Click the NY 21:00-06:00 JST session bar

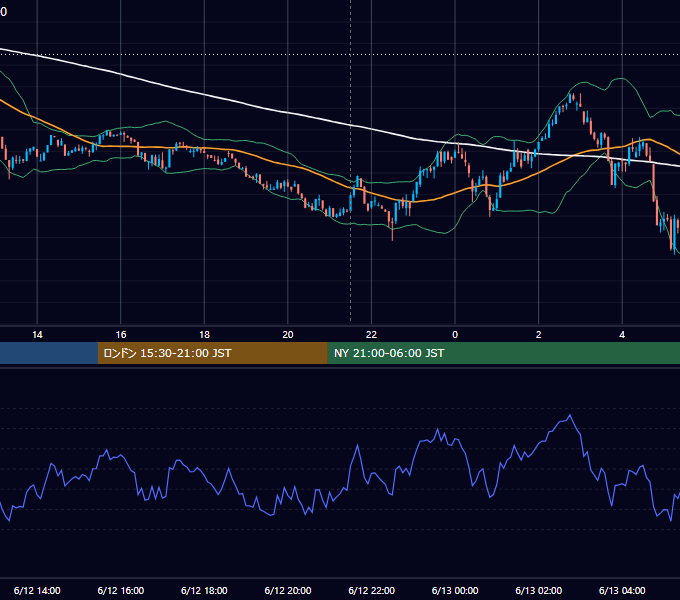click(503, 353)
